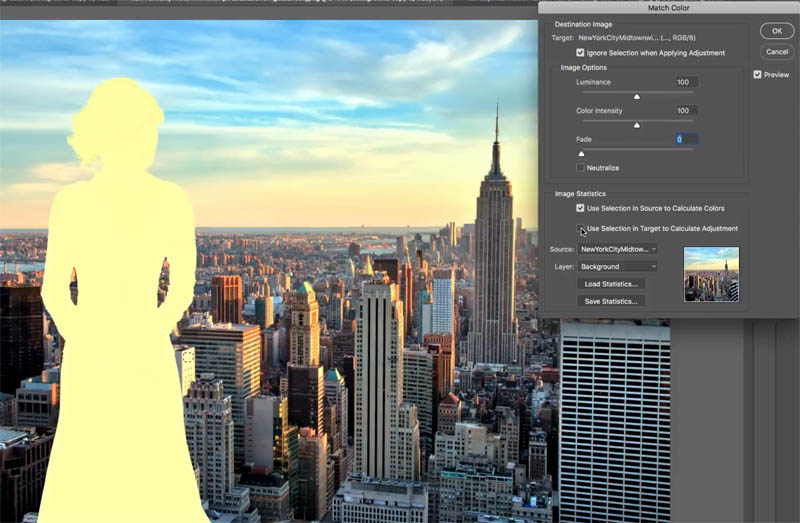Click the Match Color dialog title bar
This screenshot has width=800, height=523.
(x=669, y=8)
